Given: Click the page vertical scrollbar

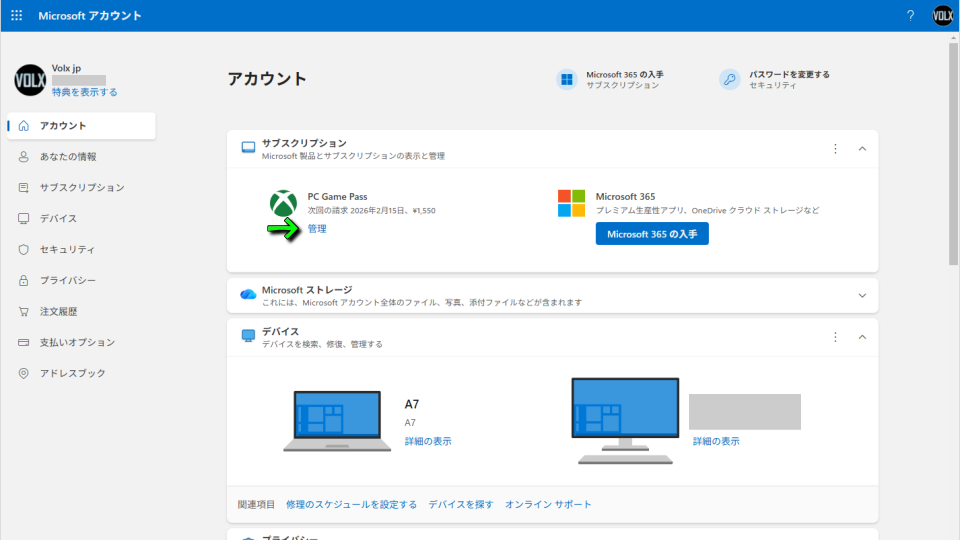Looking at the screenshot, I should (953, 150).
